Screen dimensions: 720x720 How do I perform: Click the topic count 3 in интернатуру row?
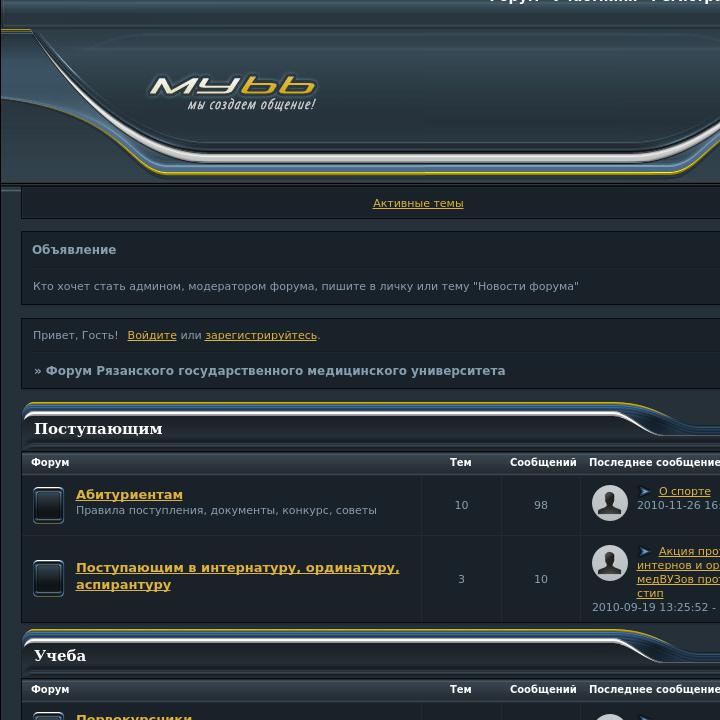(x=461, y=579)
